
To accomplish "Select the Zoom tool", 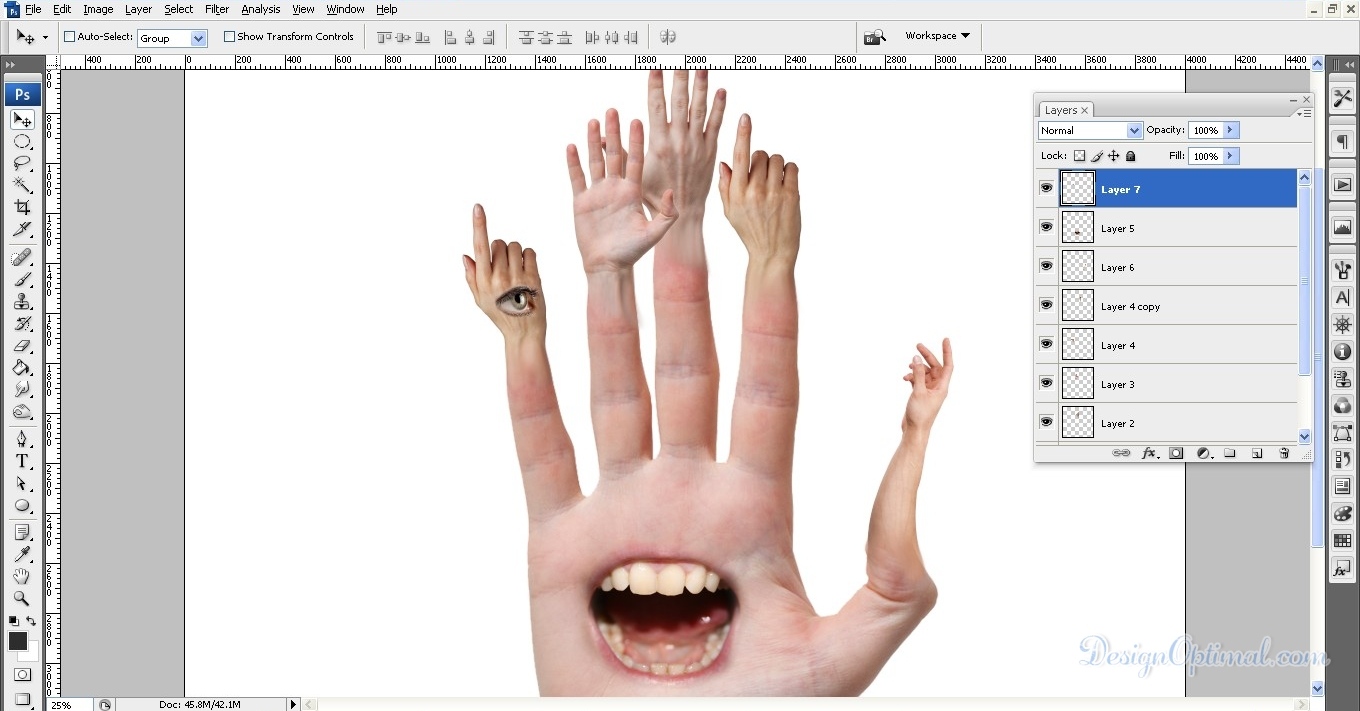I will click(x=22, y=599).
